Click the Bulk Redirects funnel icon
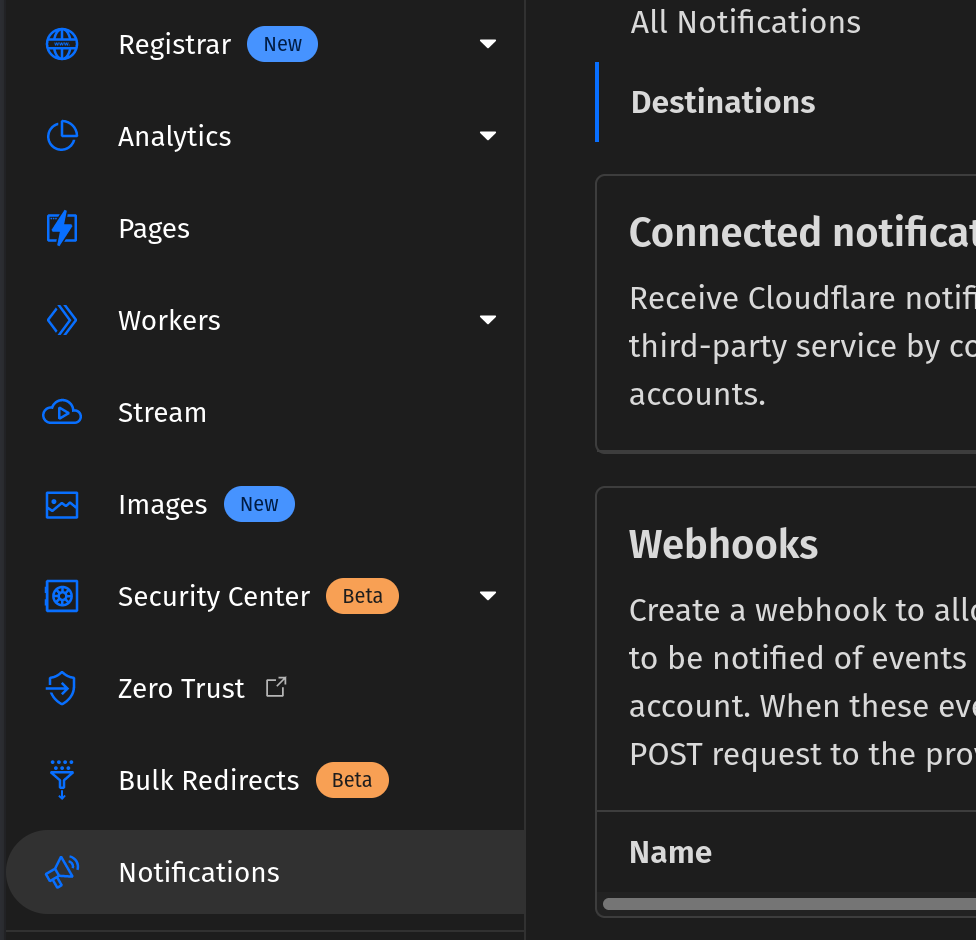976x940 pixels. pos(62,779)
